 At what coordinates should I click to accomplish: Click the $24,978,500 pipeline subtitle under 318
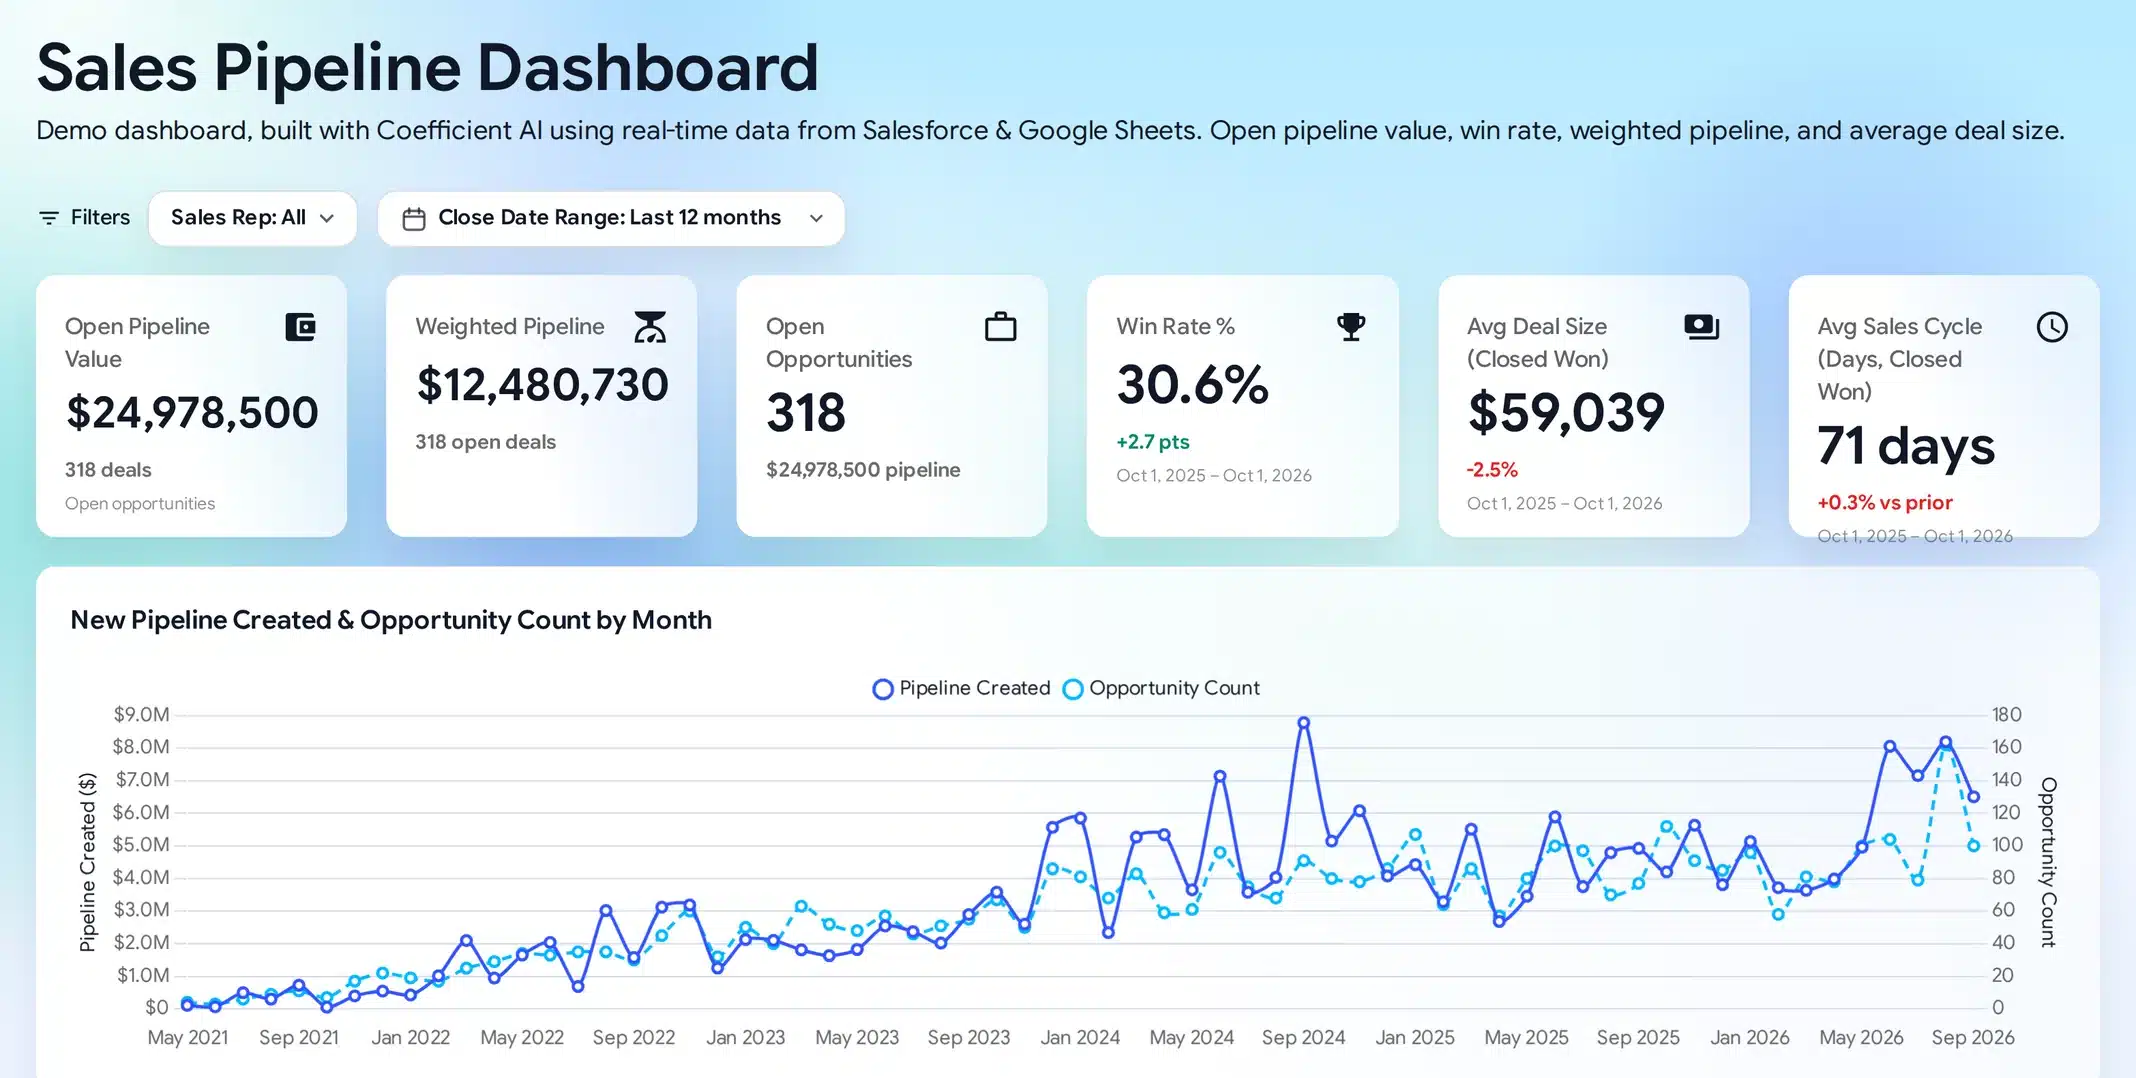click(863, 470)
